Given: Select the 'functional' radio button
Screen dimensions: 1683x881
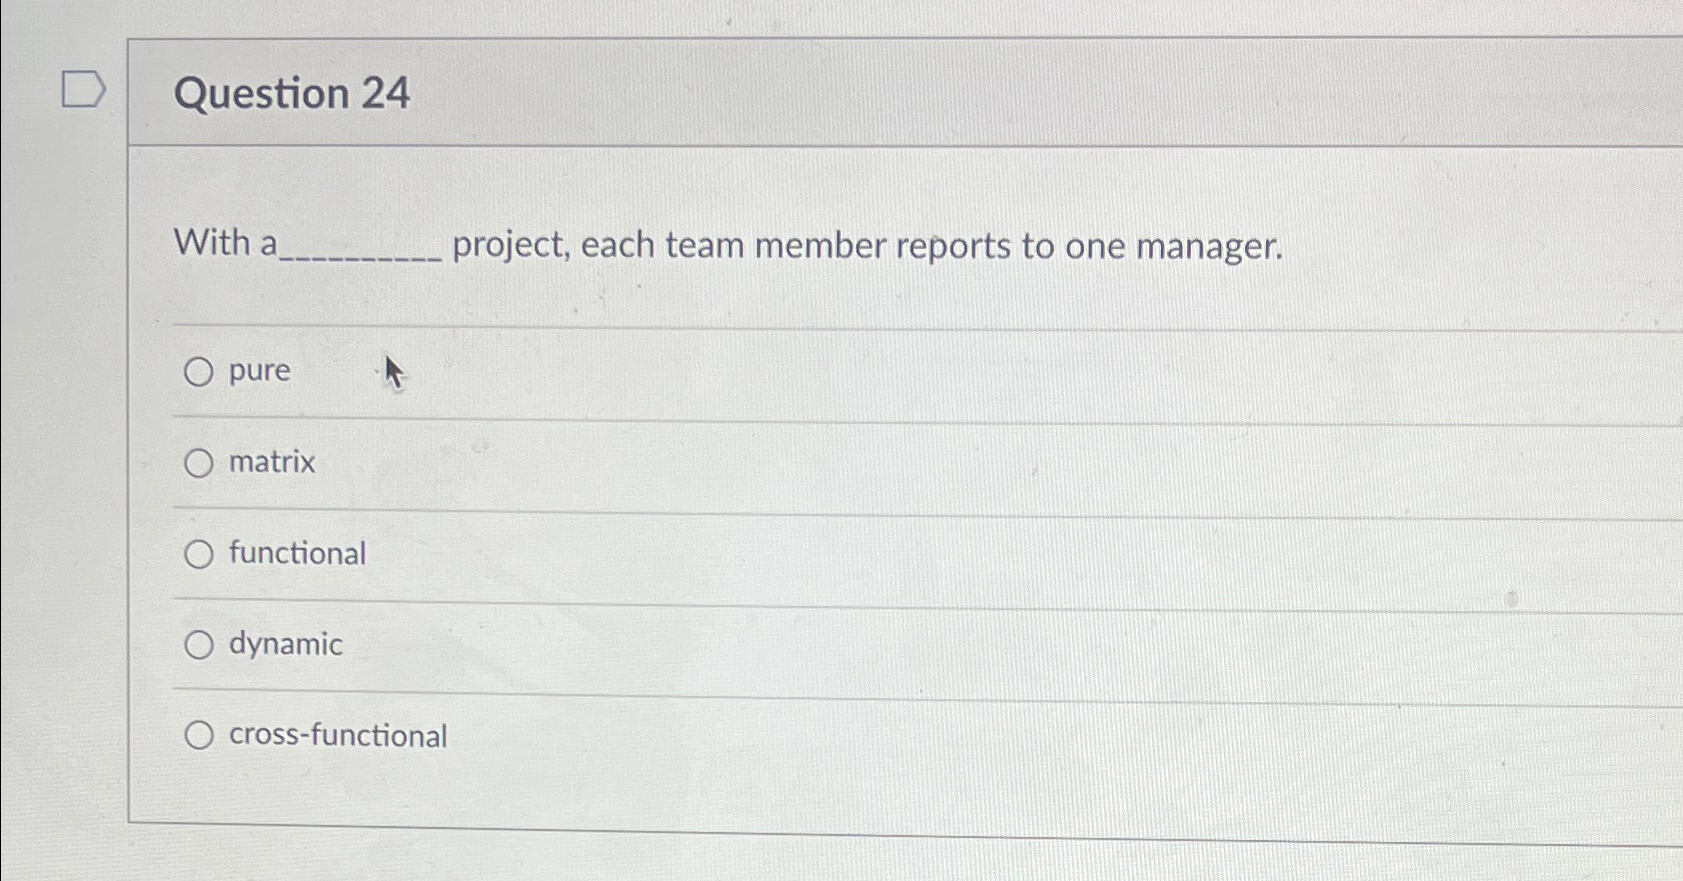Looking at the screenshot, I should point(200,553).
